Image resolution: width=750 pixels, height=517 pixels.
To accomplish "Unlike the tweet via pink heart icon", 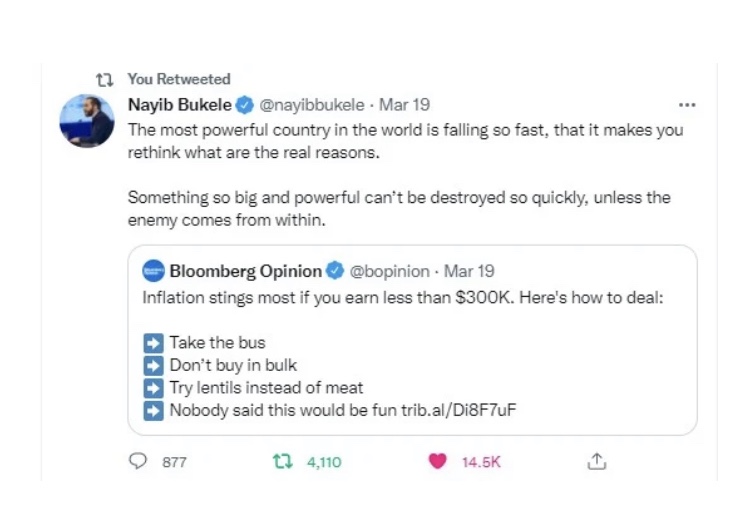I will coord(437,462).
